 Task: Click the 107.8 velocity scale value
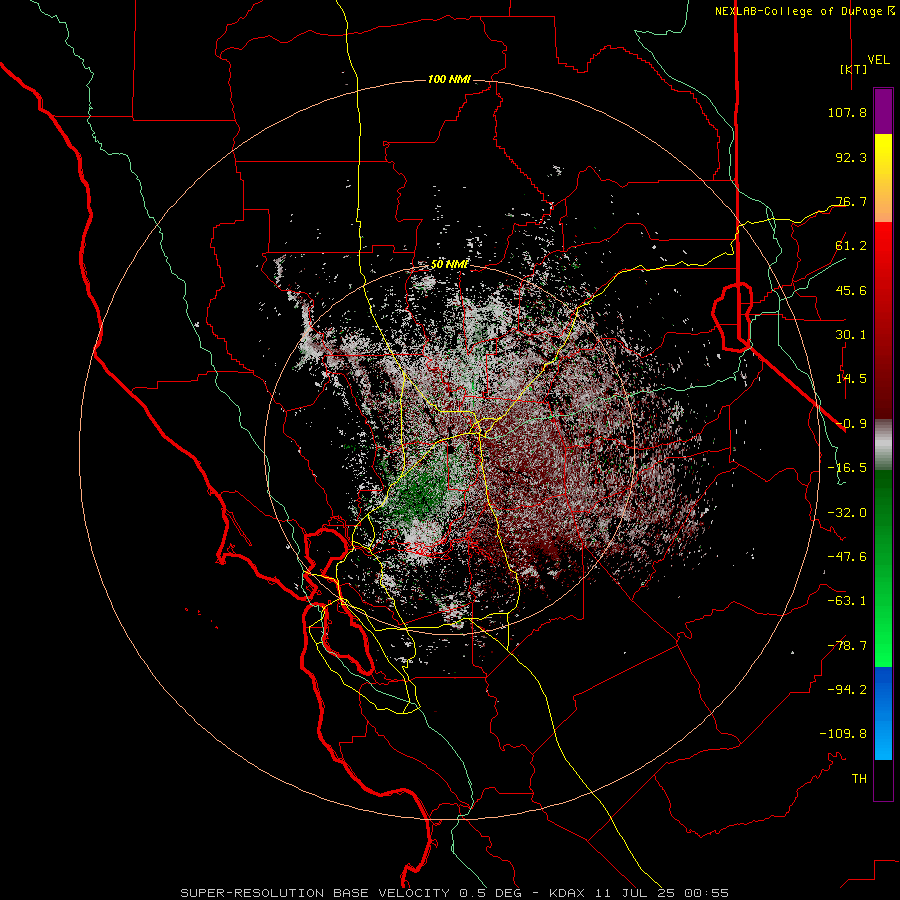(847, 112)
